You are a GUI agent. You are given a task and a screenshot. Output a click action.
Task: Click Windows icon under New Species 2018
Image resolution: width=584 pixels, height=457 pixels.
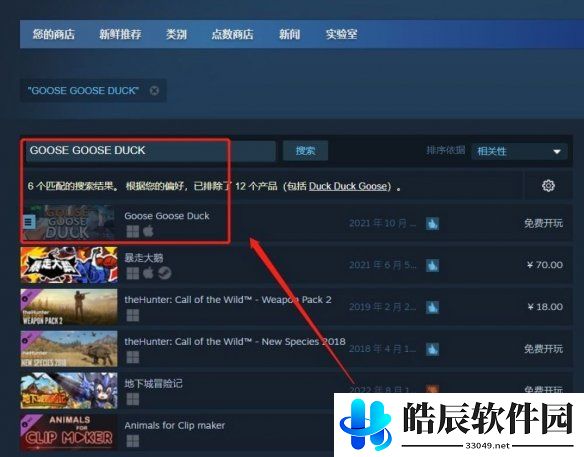pyautogui.click(x=133, y=357)
